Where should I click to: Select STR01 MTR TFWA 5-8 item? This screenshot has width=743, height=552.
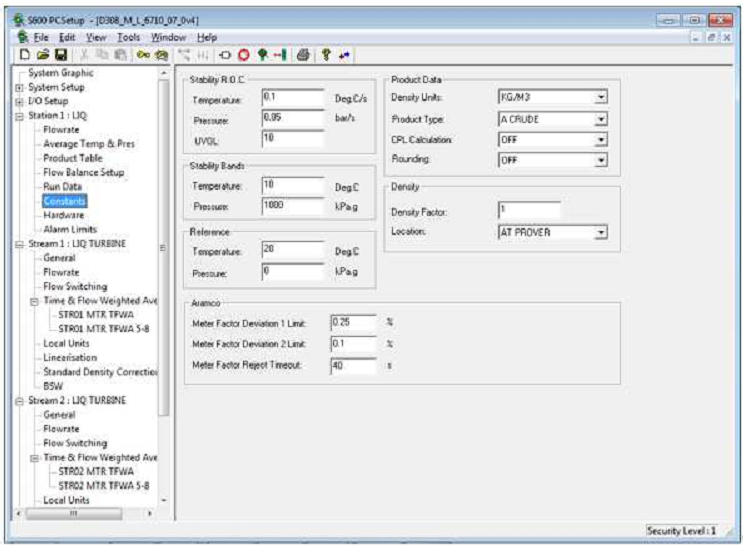pos(104,329)
